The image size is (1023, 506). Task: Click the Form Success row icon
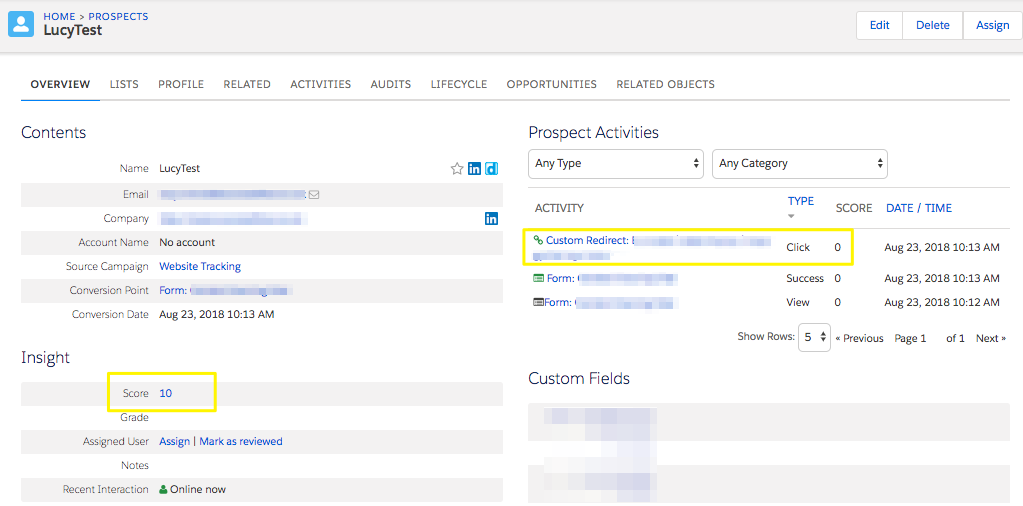coord(538,278)
